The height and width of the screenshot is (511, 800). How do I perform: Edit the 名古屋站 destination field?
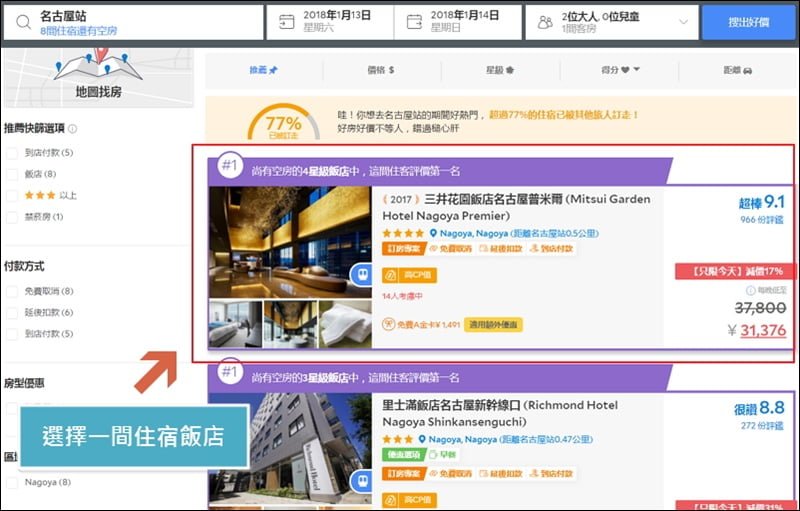[134, 22]
